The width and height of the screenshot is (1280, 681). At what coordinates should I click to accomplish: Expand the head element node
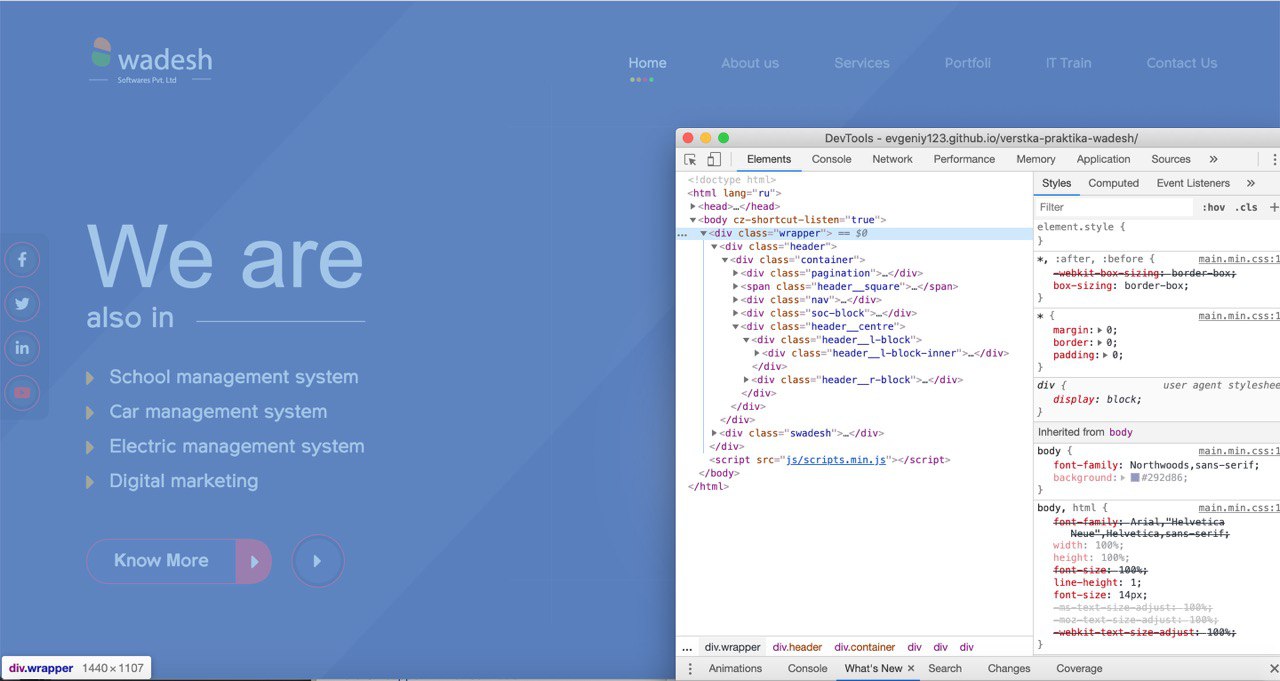tap(693, 206)
